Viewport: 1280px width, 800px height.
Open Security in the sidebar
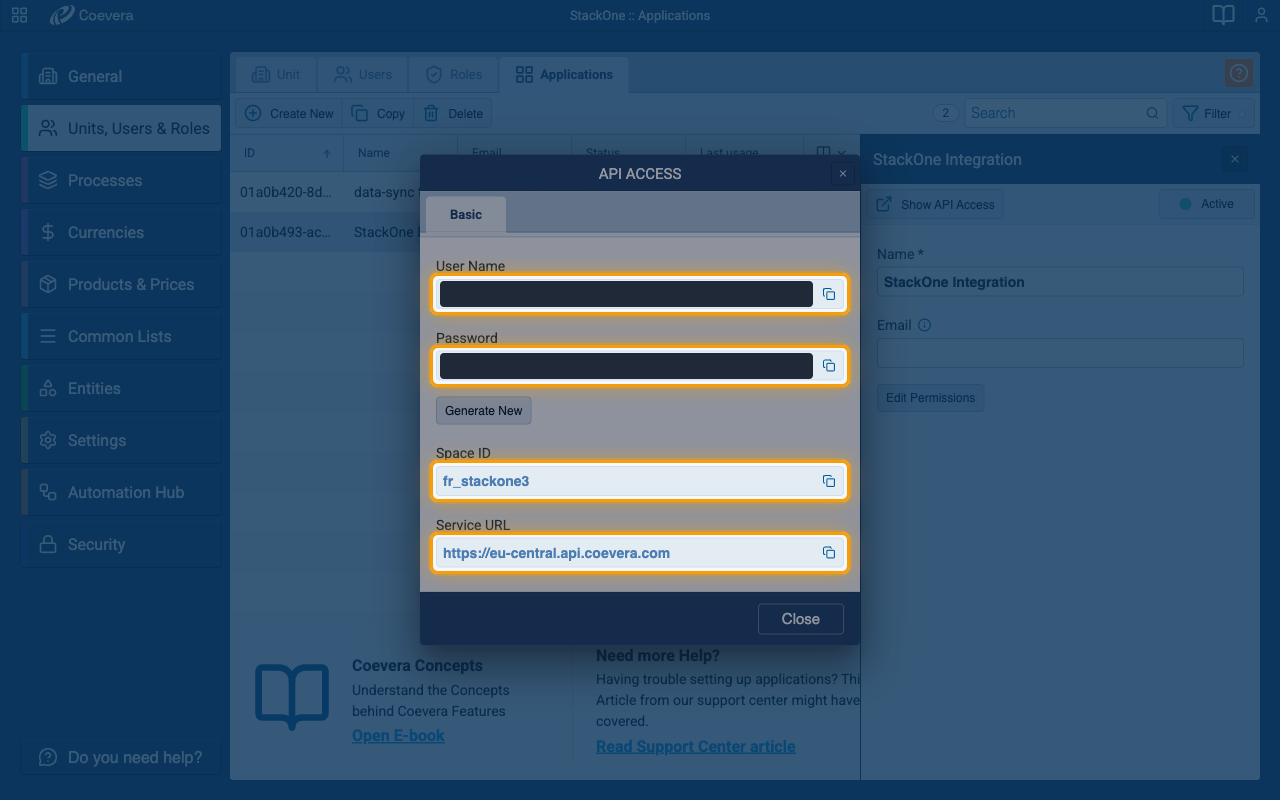(x=121, y=545)
